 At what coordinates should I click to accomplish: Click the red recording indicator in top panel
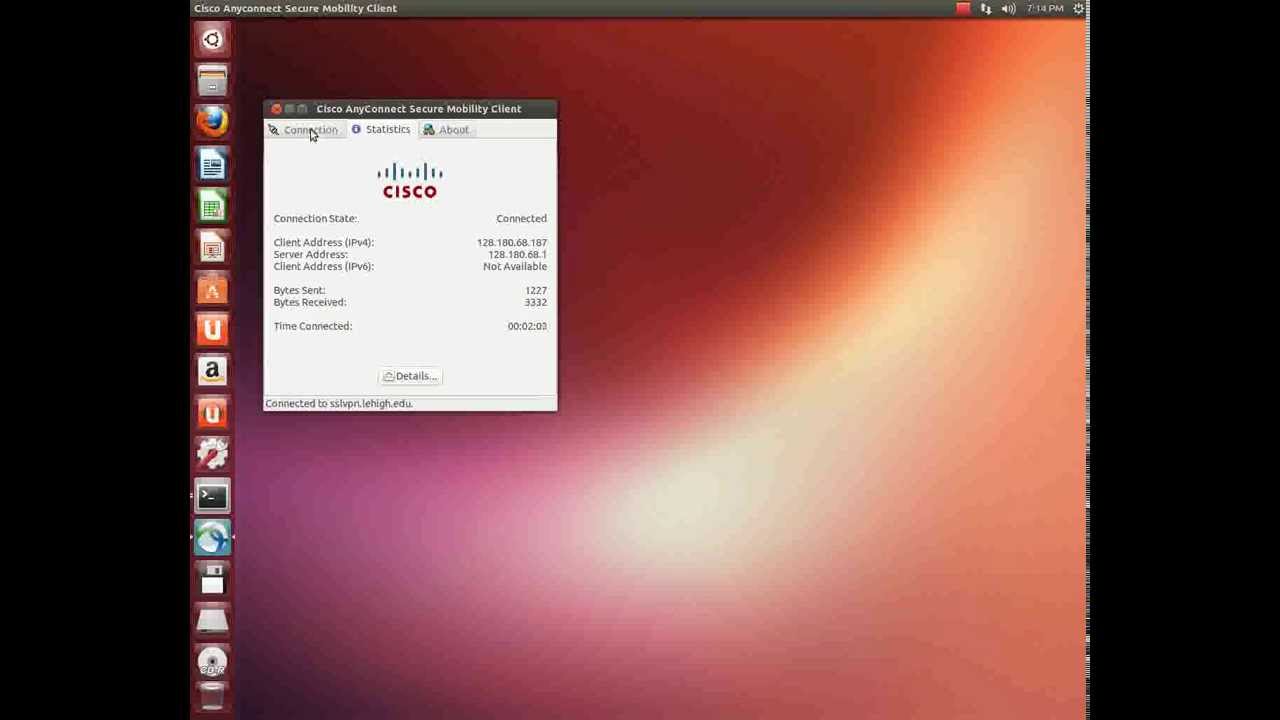(x=963, y=8)
